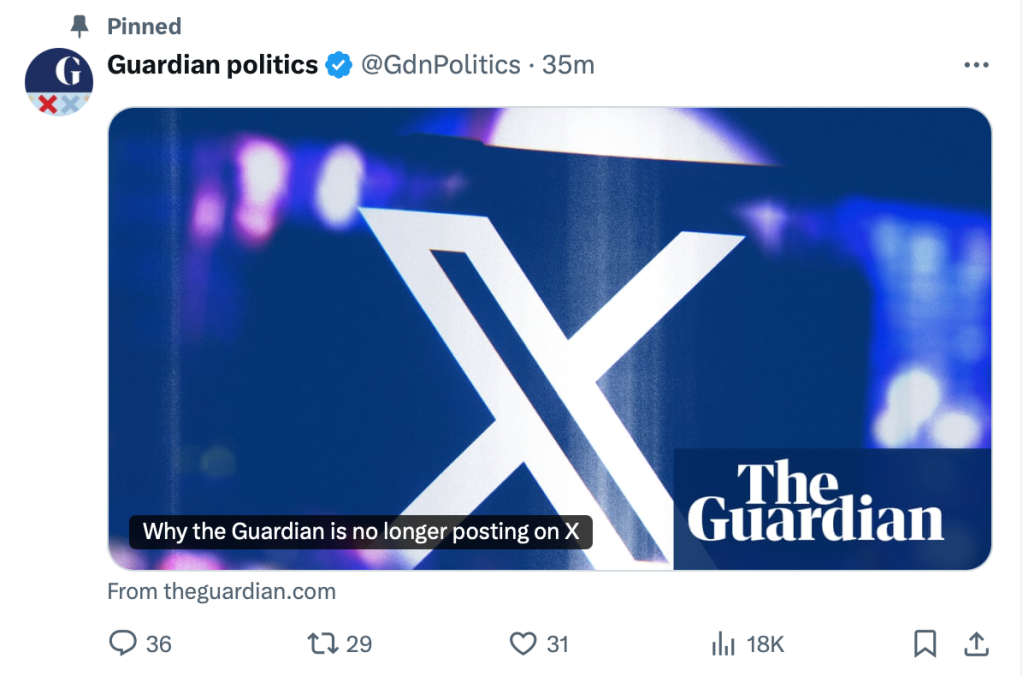
Task: Open the view analytics bar chart icon
Action: tap(723, 644)
